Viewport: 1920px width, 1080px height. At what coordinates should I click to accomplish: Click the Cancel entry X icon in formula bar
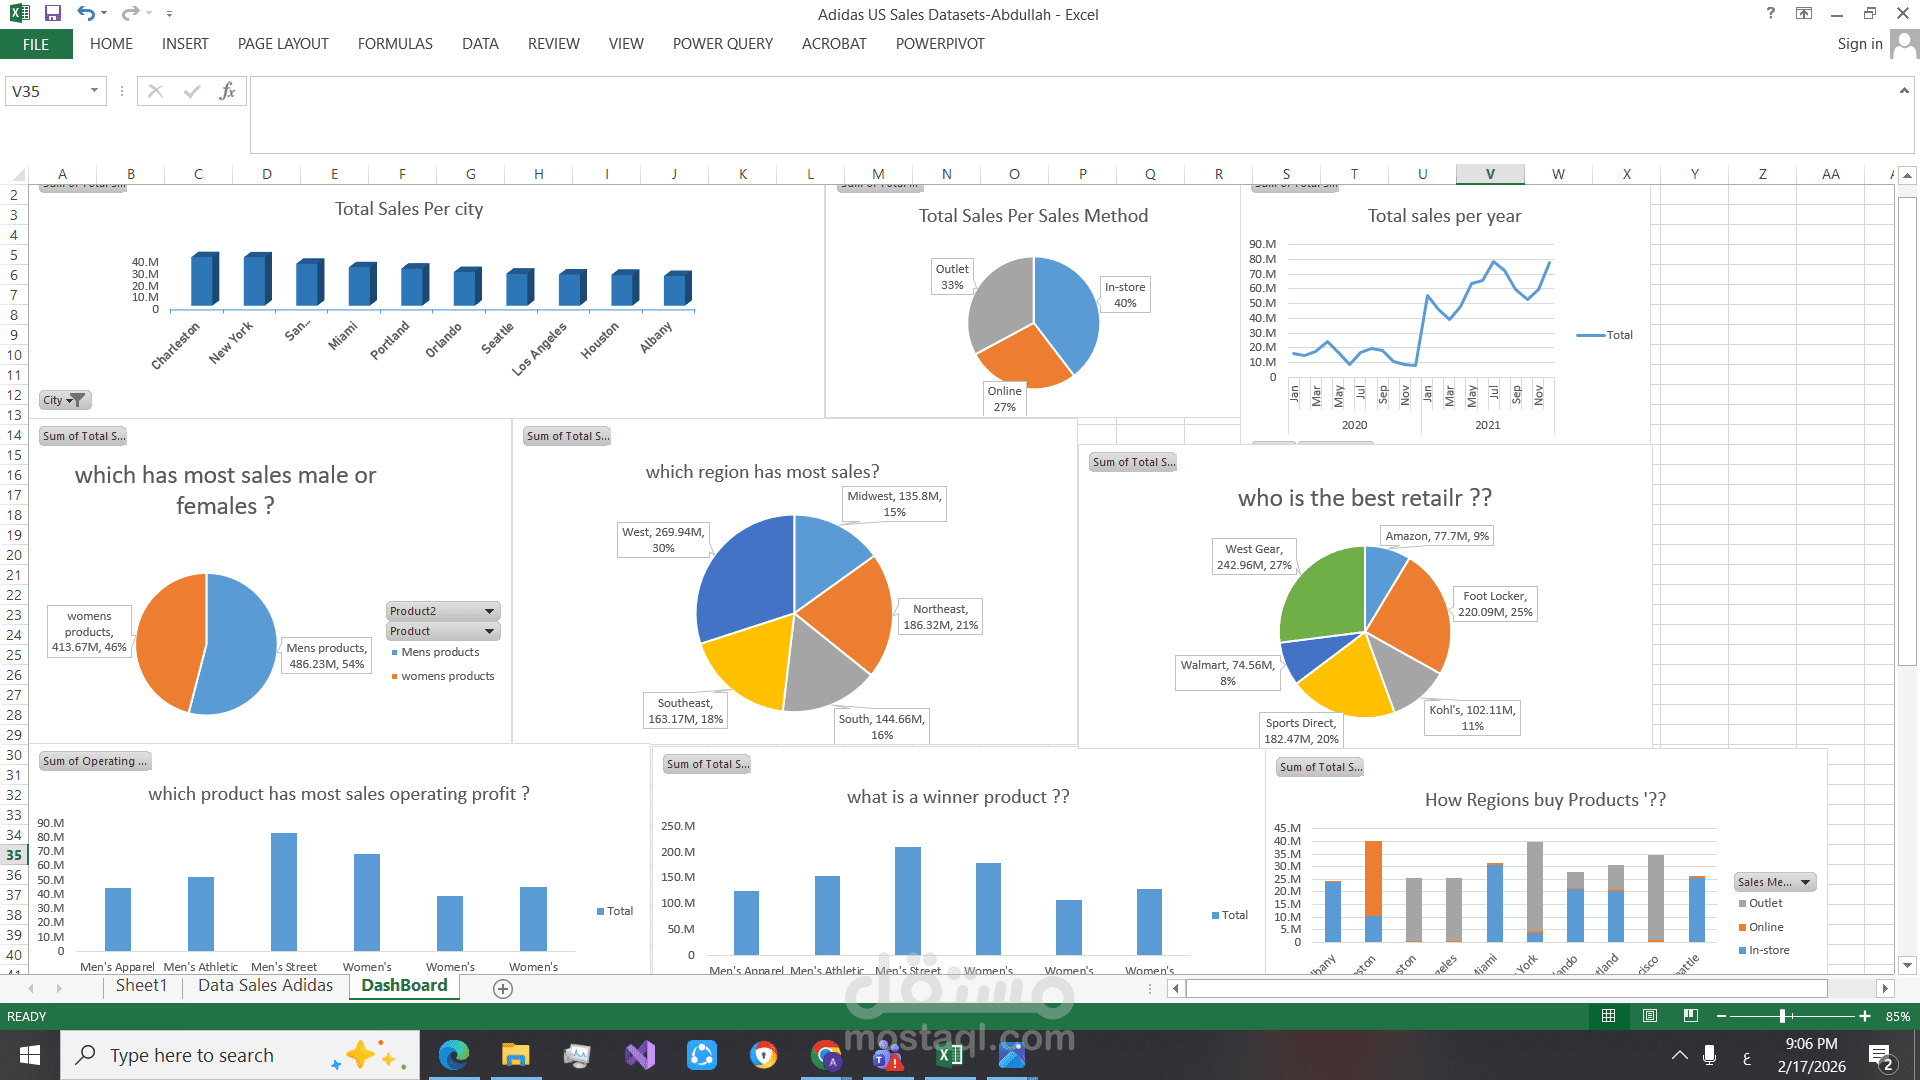(155, 91)
